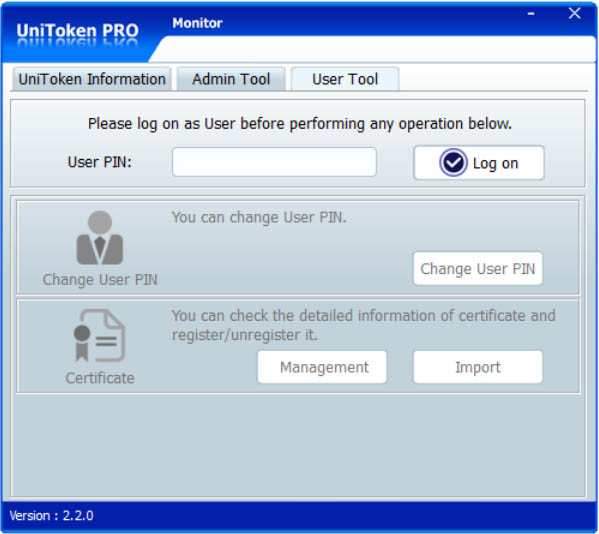This screenshot has height=534, width=599.
Task: Click the checkmark icon on Log on
Action: (453, 163)
